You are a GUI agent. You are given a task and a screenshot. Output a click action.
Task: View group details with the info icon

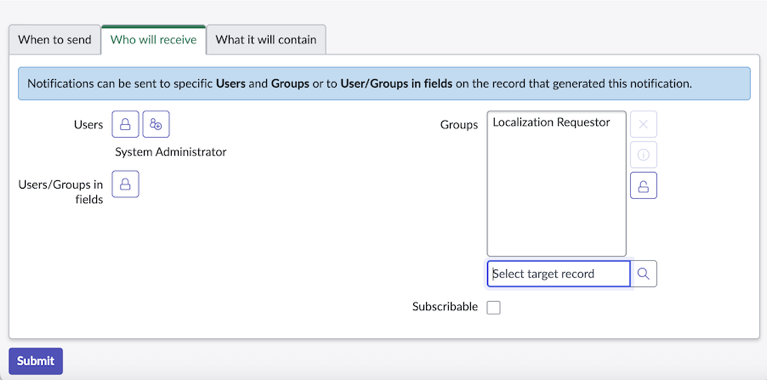click(x=643, y=155)
